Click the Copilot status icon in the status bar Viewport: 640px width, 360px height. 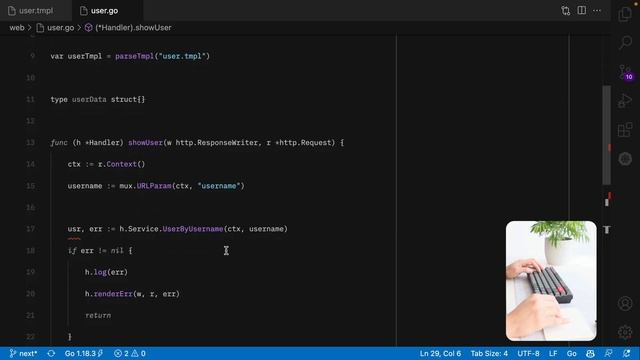[590, 353]
